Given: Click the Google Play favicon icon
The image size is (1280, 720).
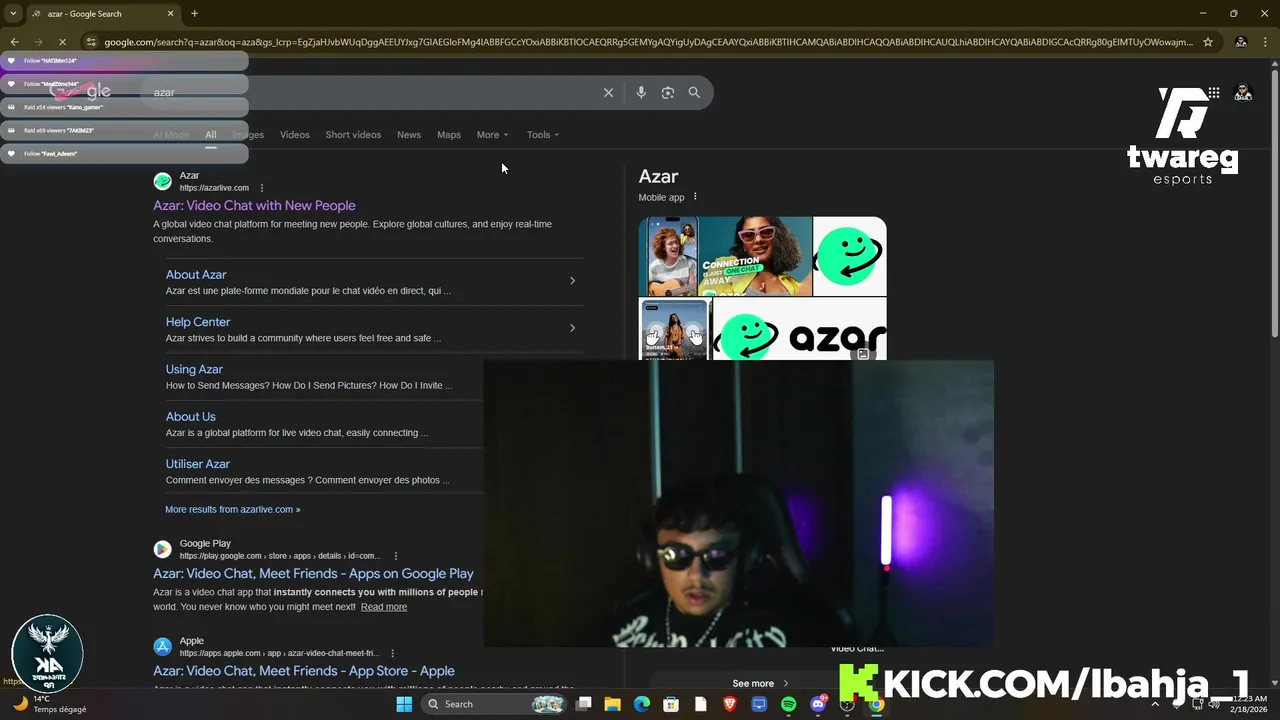Looking at the screenshot, I should pyautogui.click(x=162, y=549).
